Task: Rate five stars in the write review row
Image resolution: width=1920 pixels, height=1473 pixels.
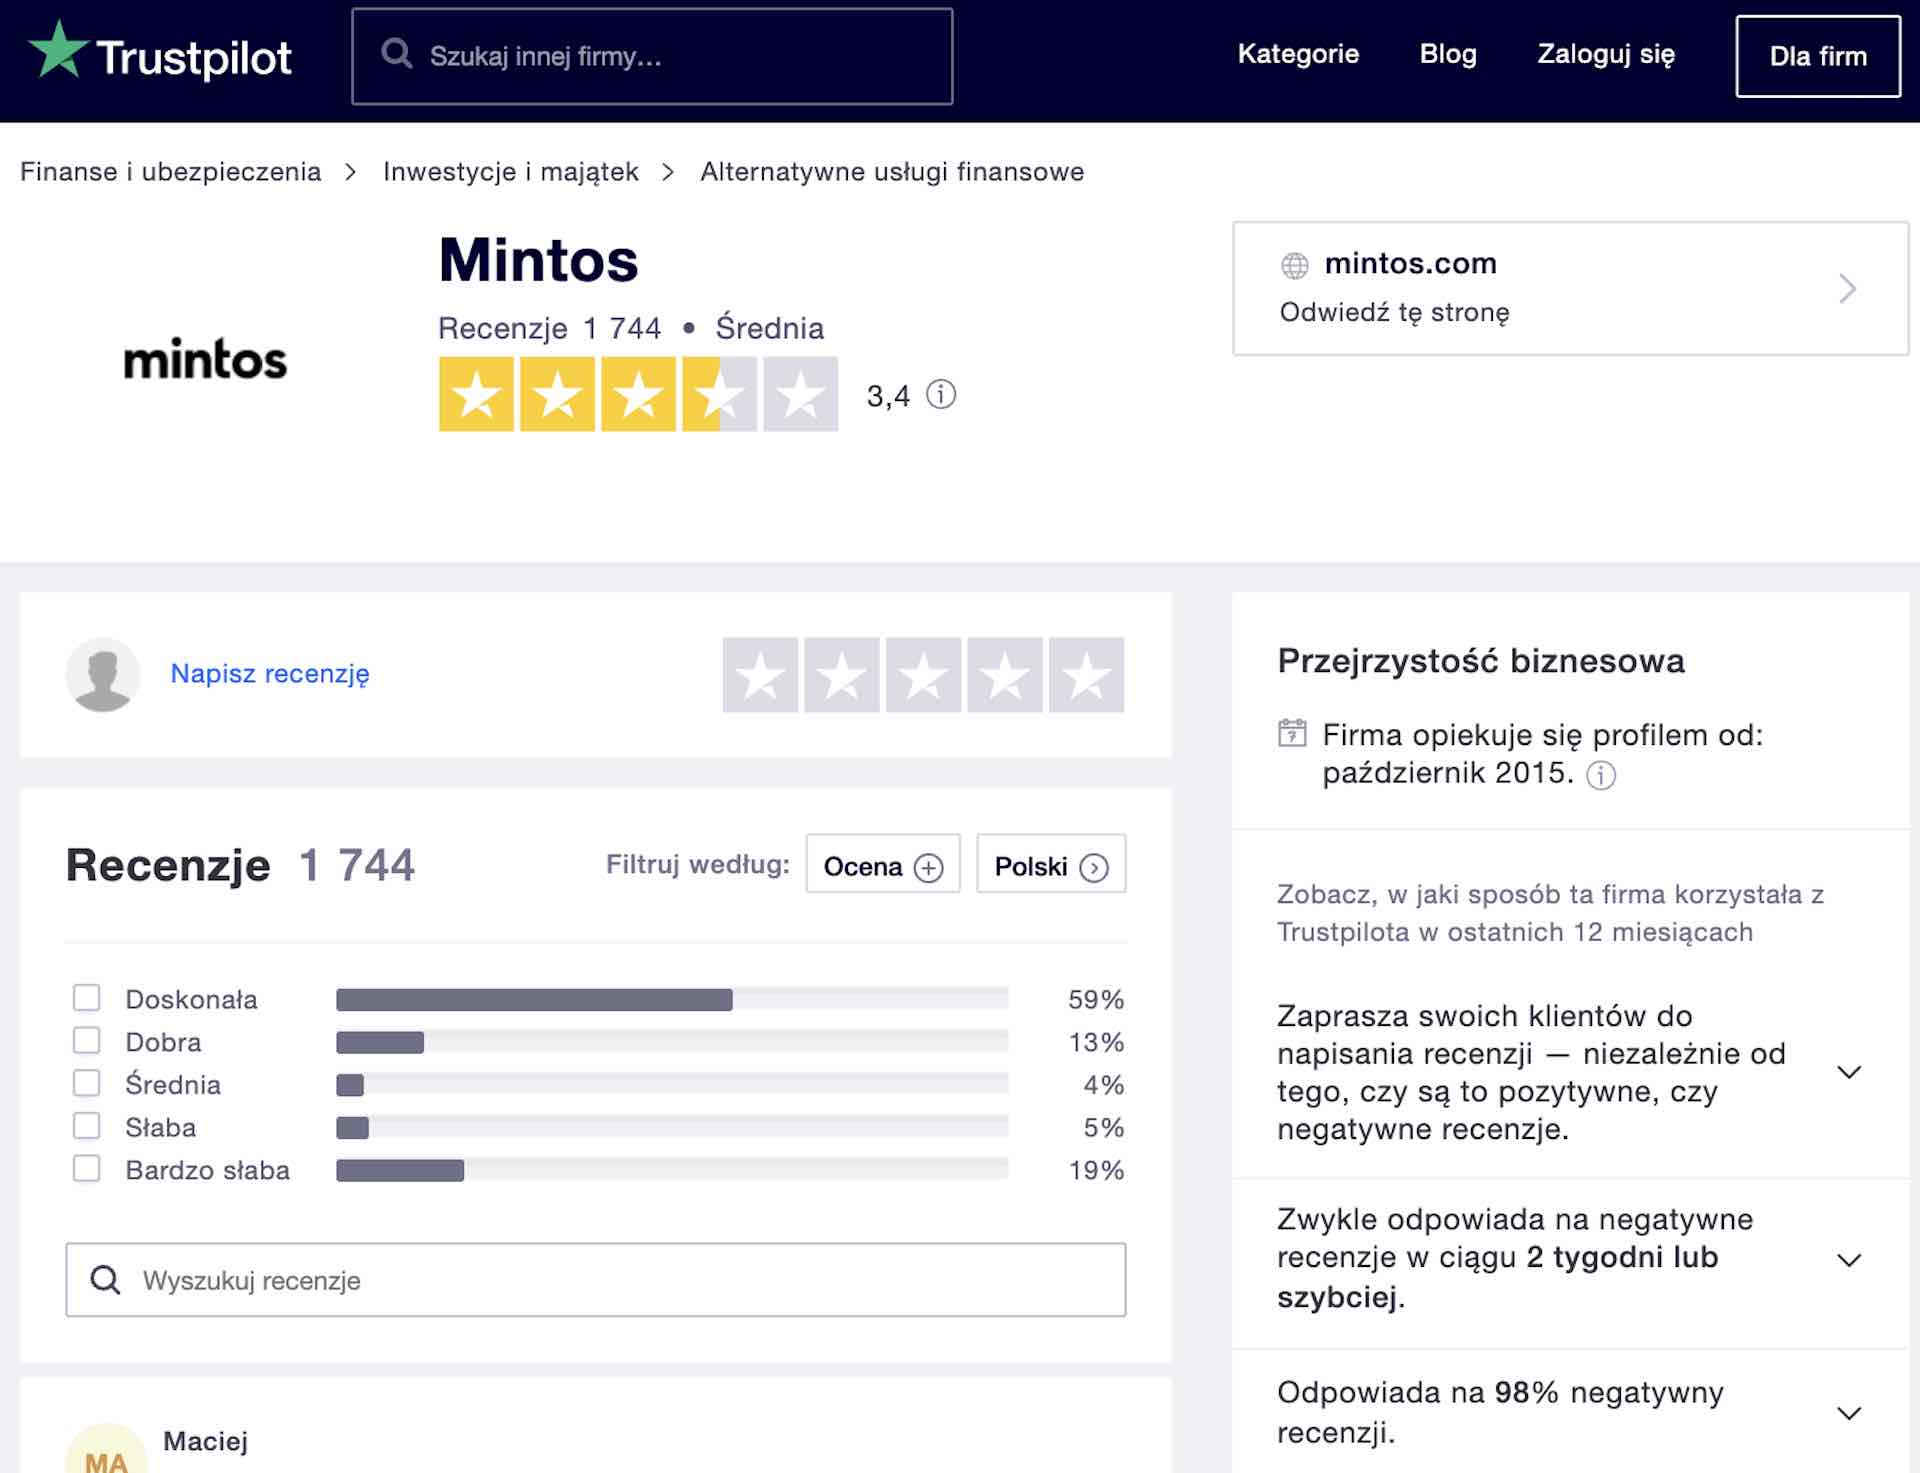Action: tap(1086, 675)
